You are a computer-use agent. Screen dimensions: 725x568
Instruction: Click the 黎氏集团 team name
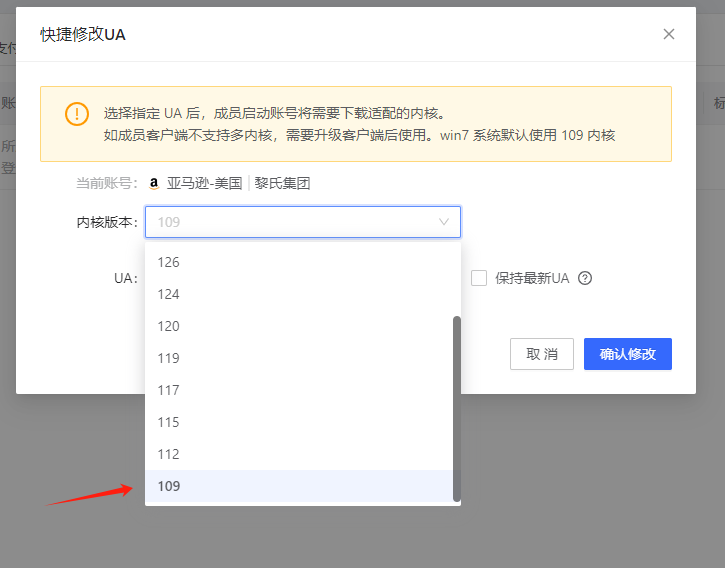click(x=282, y=184)
